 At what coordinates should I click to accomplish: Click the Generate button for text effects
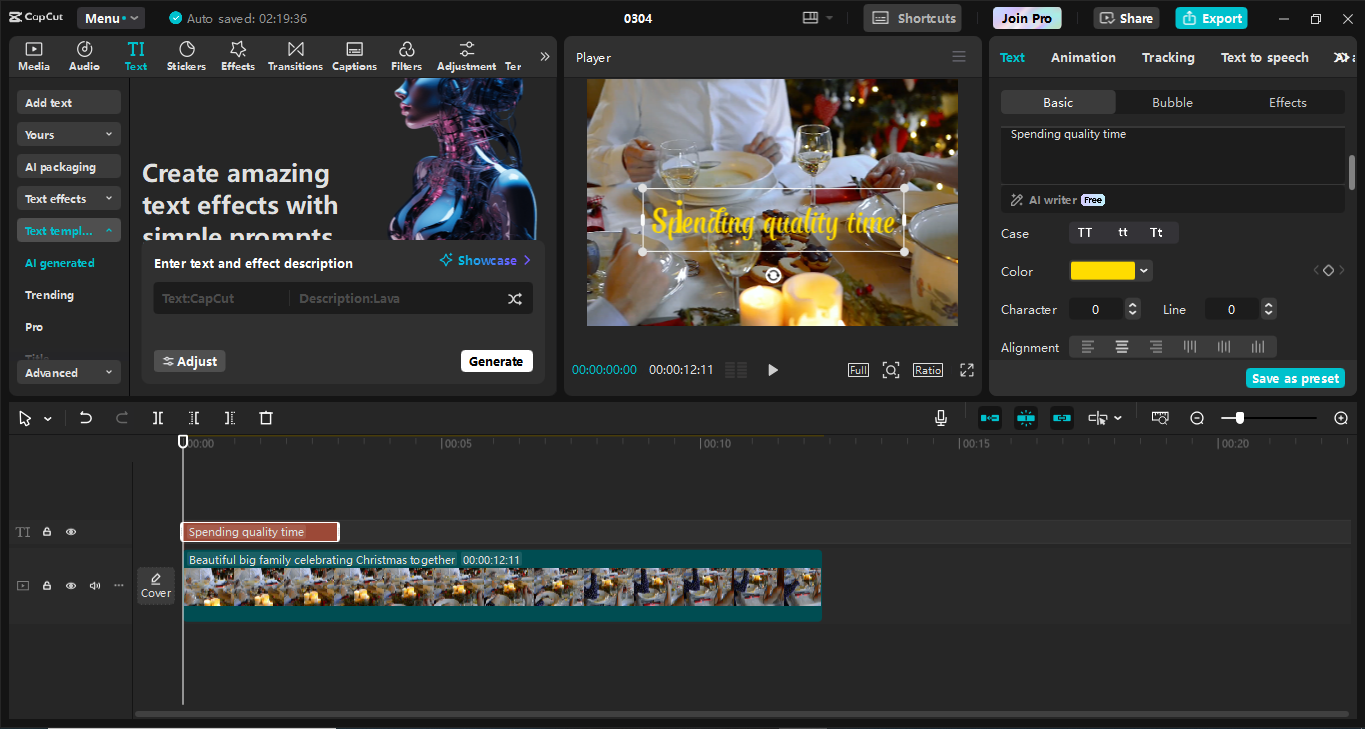click(x=496, y=361)
